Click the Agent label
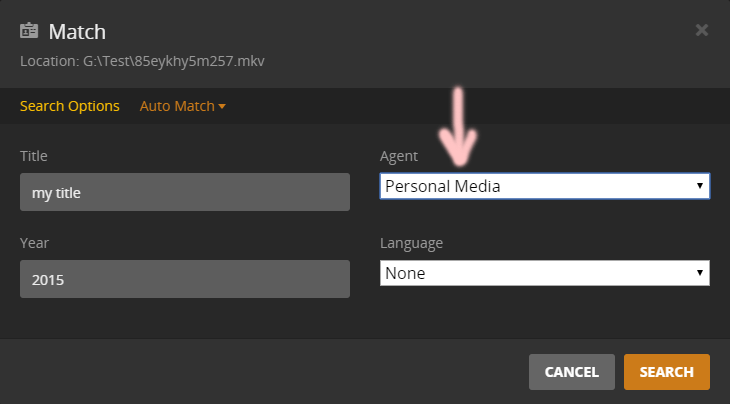 399,156
